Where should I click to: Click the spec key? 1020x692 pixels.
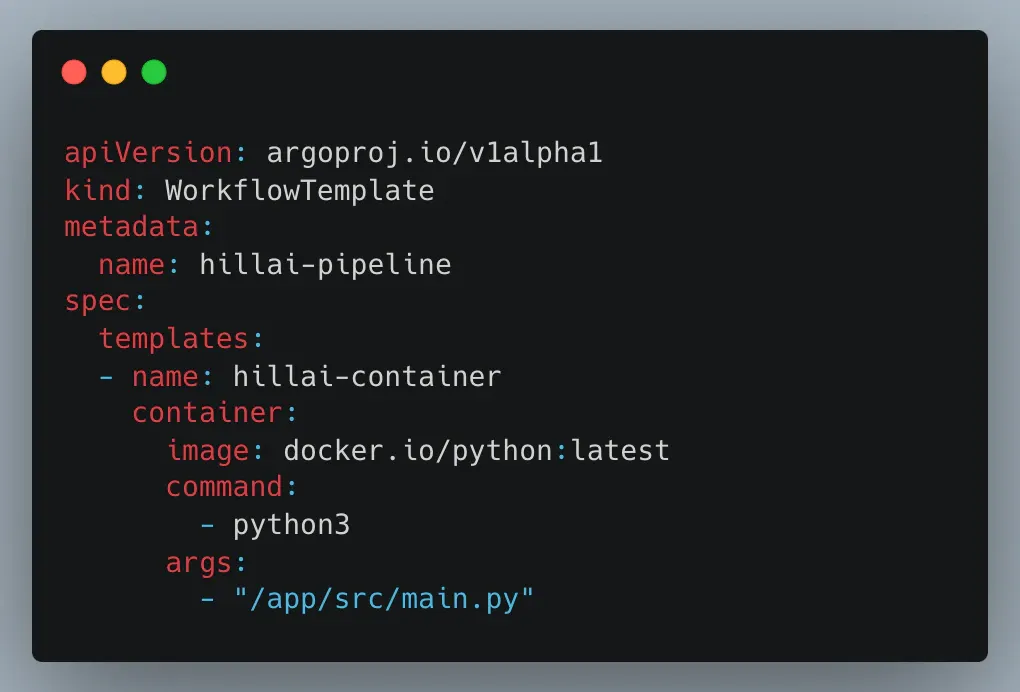click(98, 302)
